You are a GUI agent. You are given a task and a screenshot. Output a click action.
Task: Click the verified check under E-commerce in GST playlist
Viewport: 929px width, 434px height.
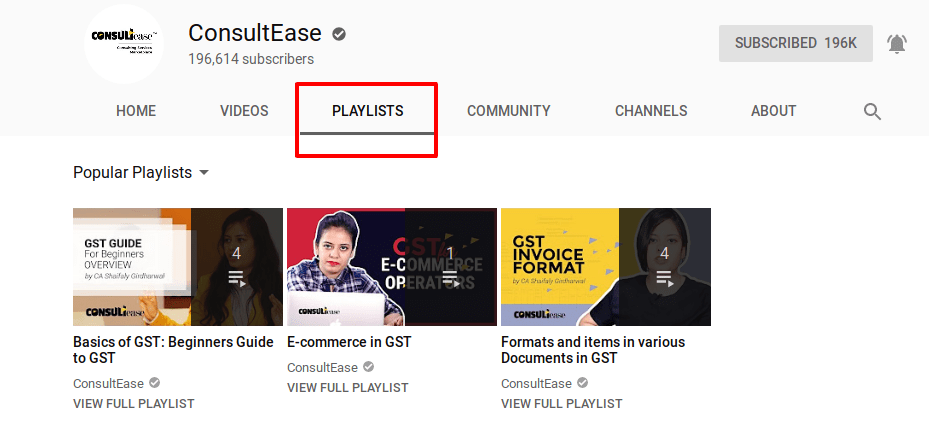[x=369, y=367]
